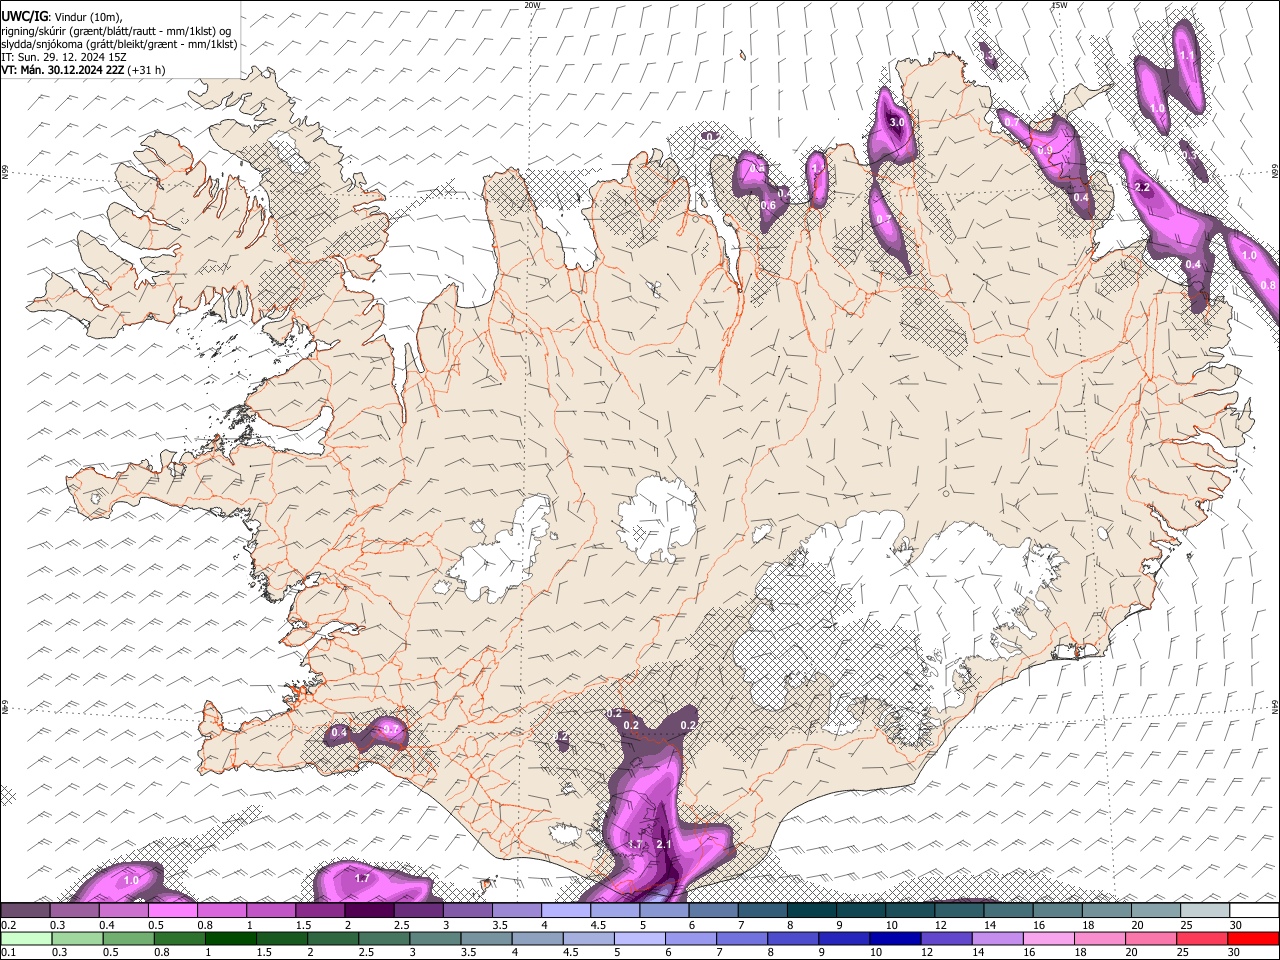Click the 'rigning/skúrir' legend description line
The image size is (1280, 960).
(x=116, y=30)
